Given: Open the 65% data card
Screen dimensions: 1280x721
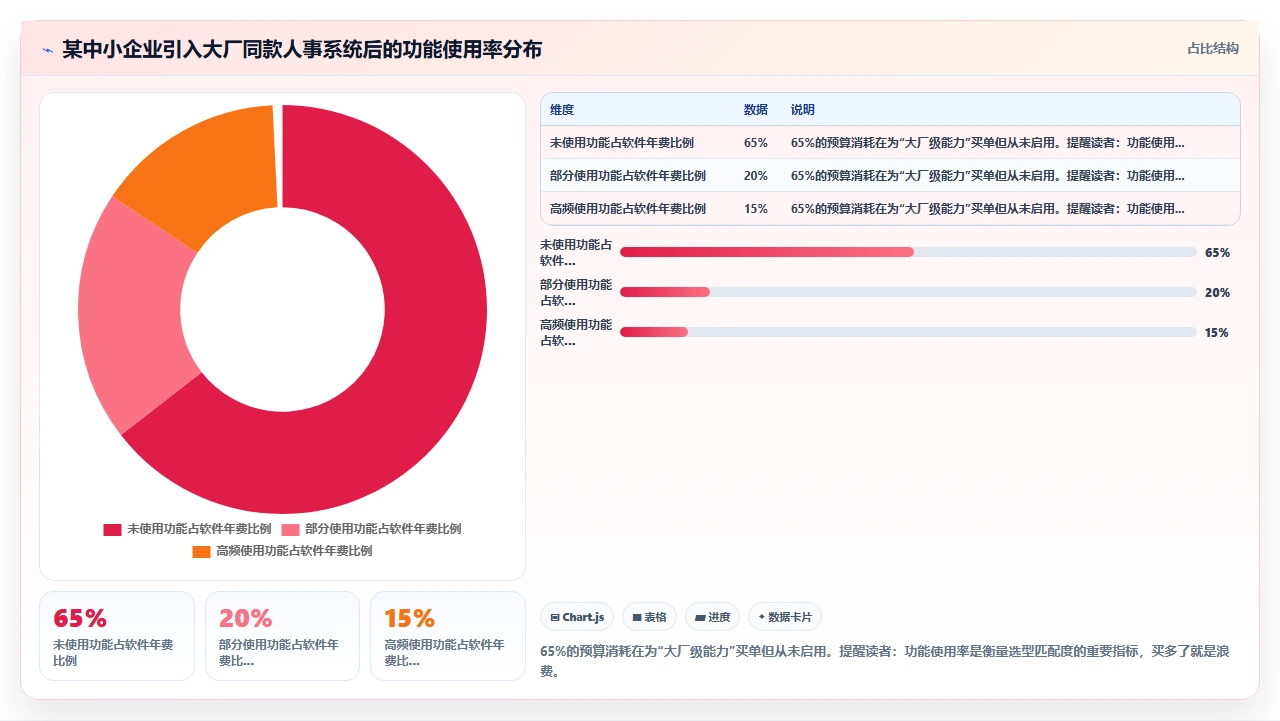Looking at the screenshot, I should click(x=117, y=636).
